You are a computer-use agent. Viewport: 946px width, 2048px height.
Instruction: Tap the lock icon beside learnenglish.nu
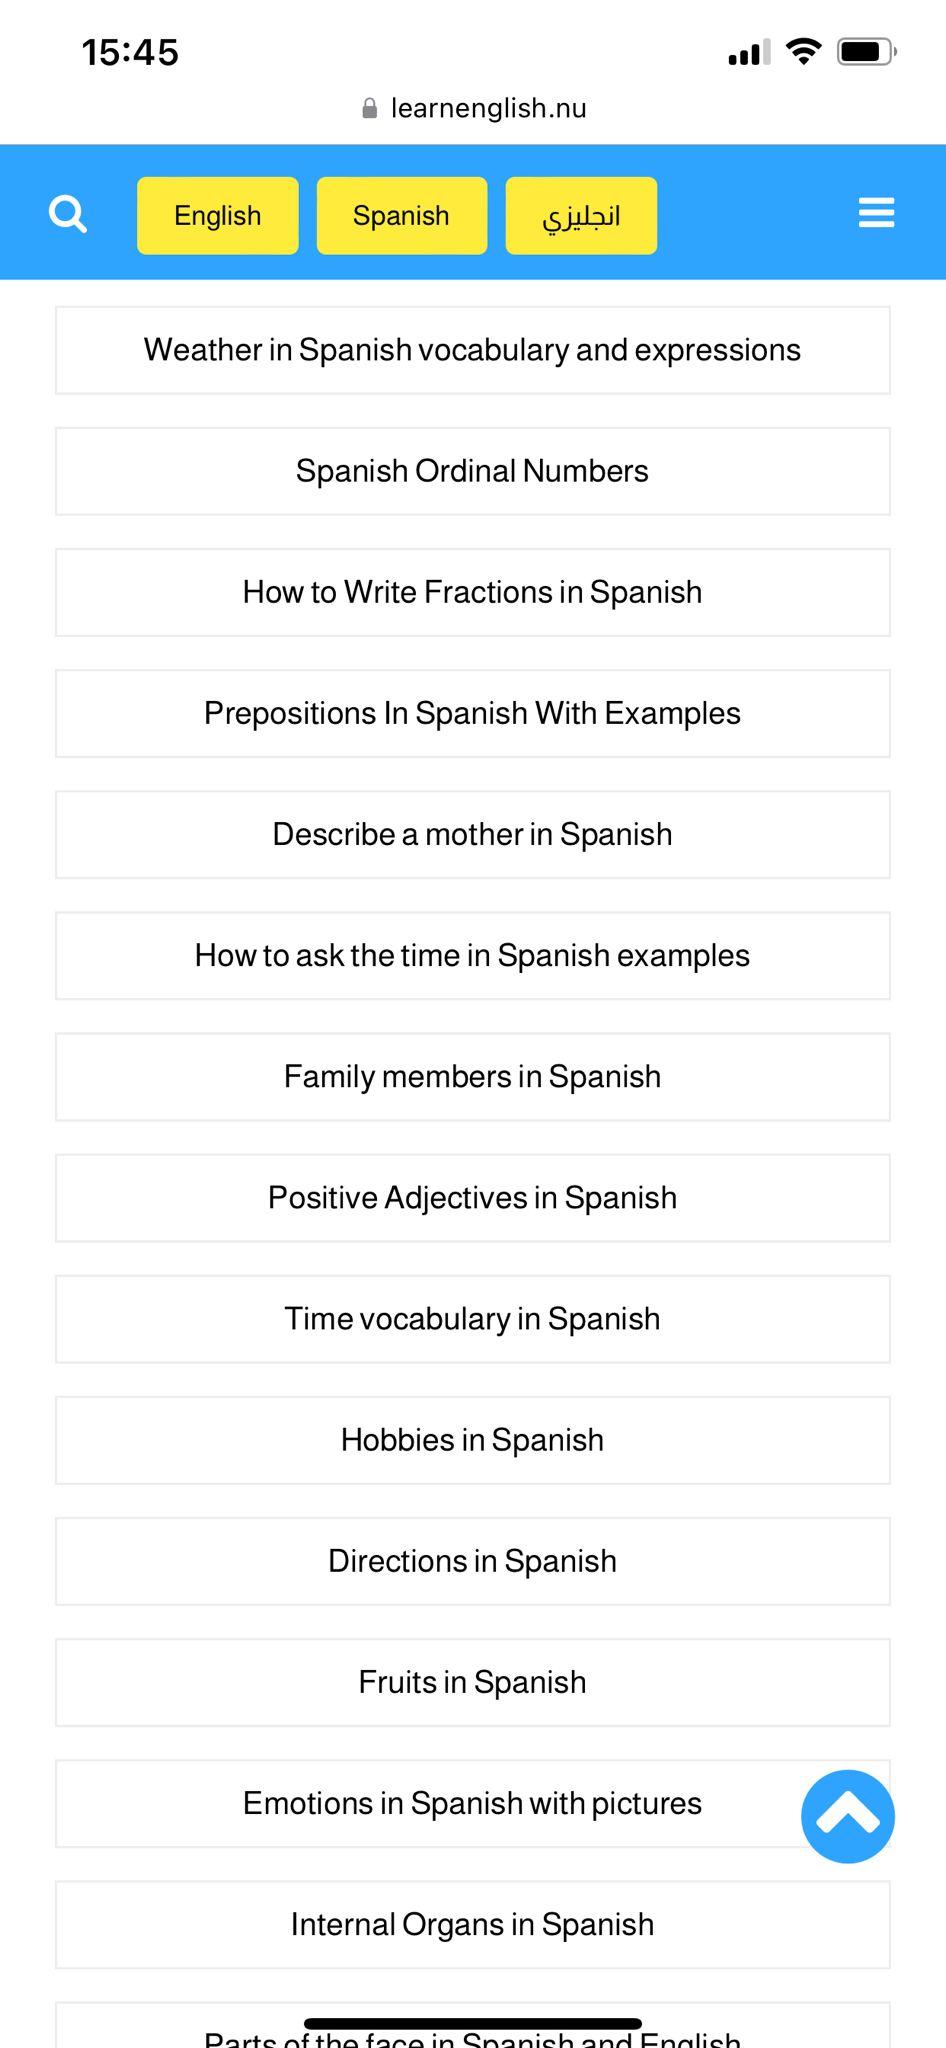(369, 108)
